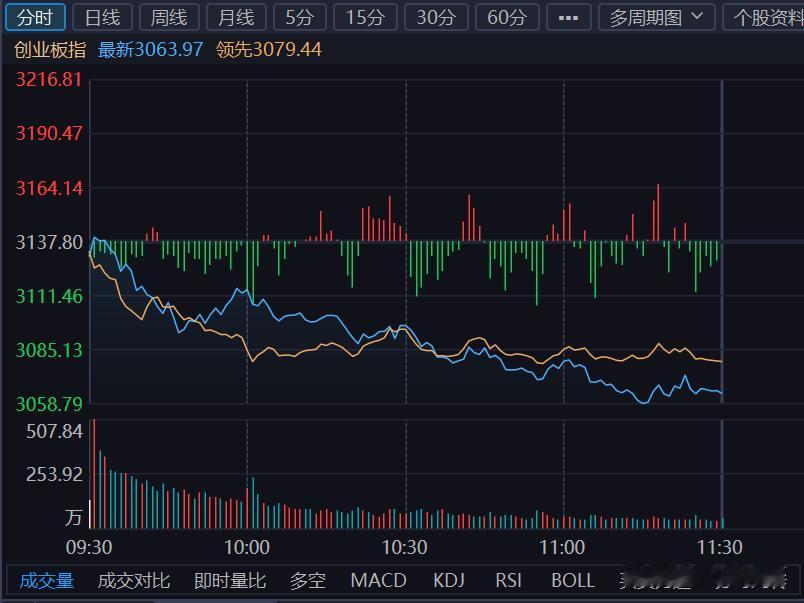Switch to the 周线 weekly chart
The height and width of the screenshot is (603, 804).
(x=168, y=16)
